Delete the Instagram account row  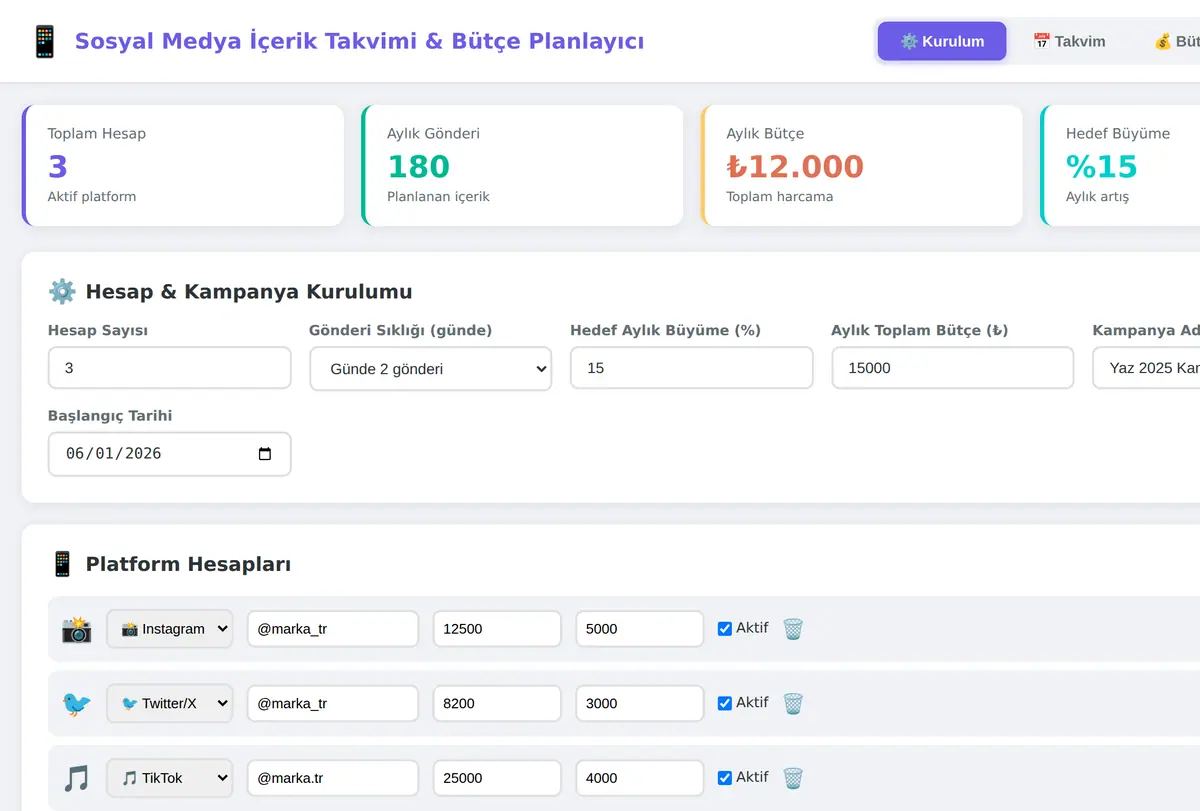pos(793,629)
